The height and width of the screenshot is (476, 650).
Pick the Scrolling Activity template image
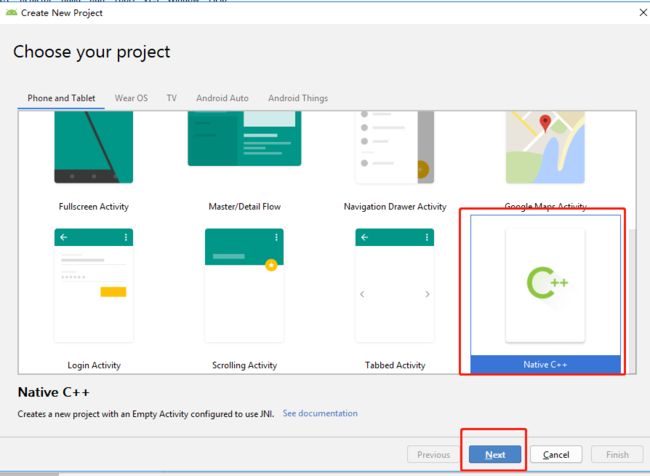click(244, 285)
